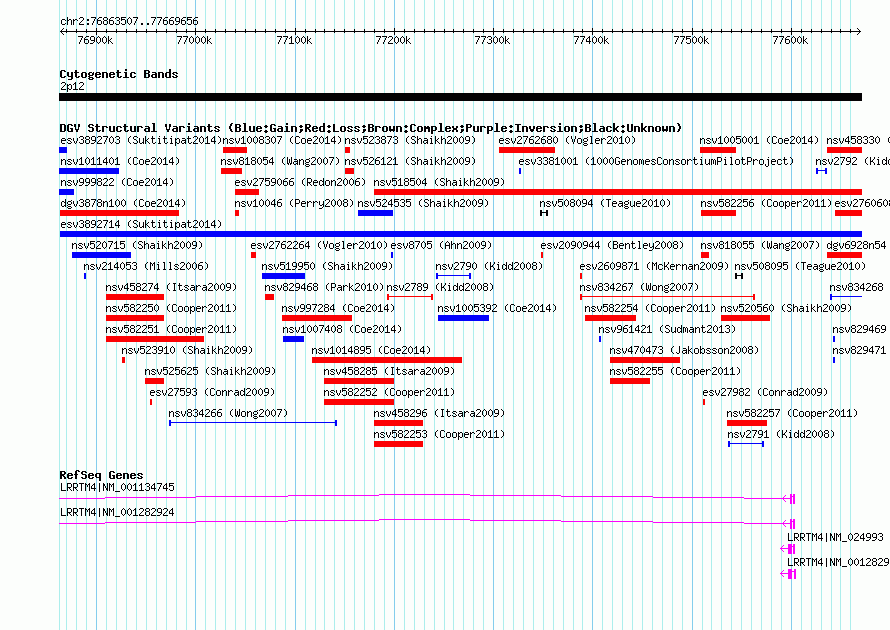This screenshot has width=890, height=630.
Task: Click LRRTM4|NM_024993 gene label
Action: (x=835, y=537)
